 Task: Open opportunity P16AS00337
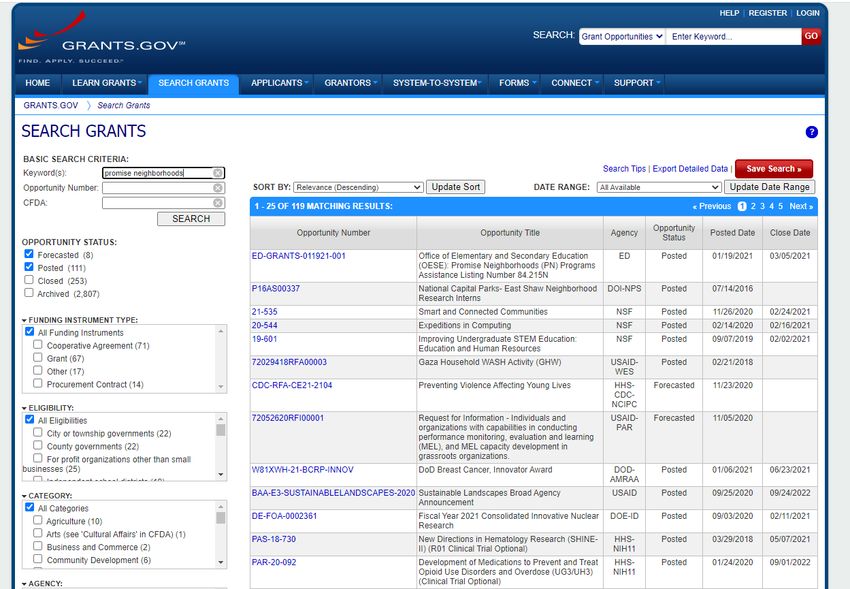[x=275, y=289]
